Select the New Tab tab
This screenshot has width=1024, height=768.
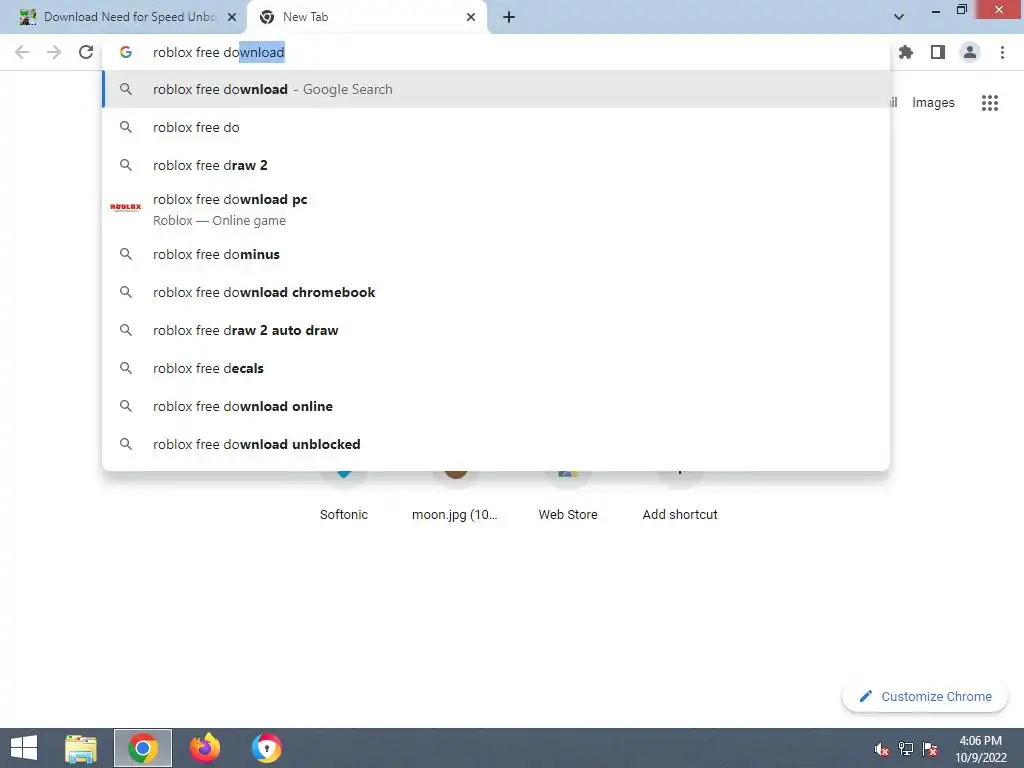tap(366, 17)
